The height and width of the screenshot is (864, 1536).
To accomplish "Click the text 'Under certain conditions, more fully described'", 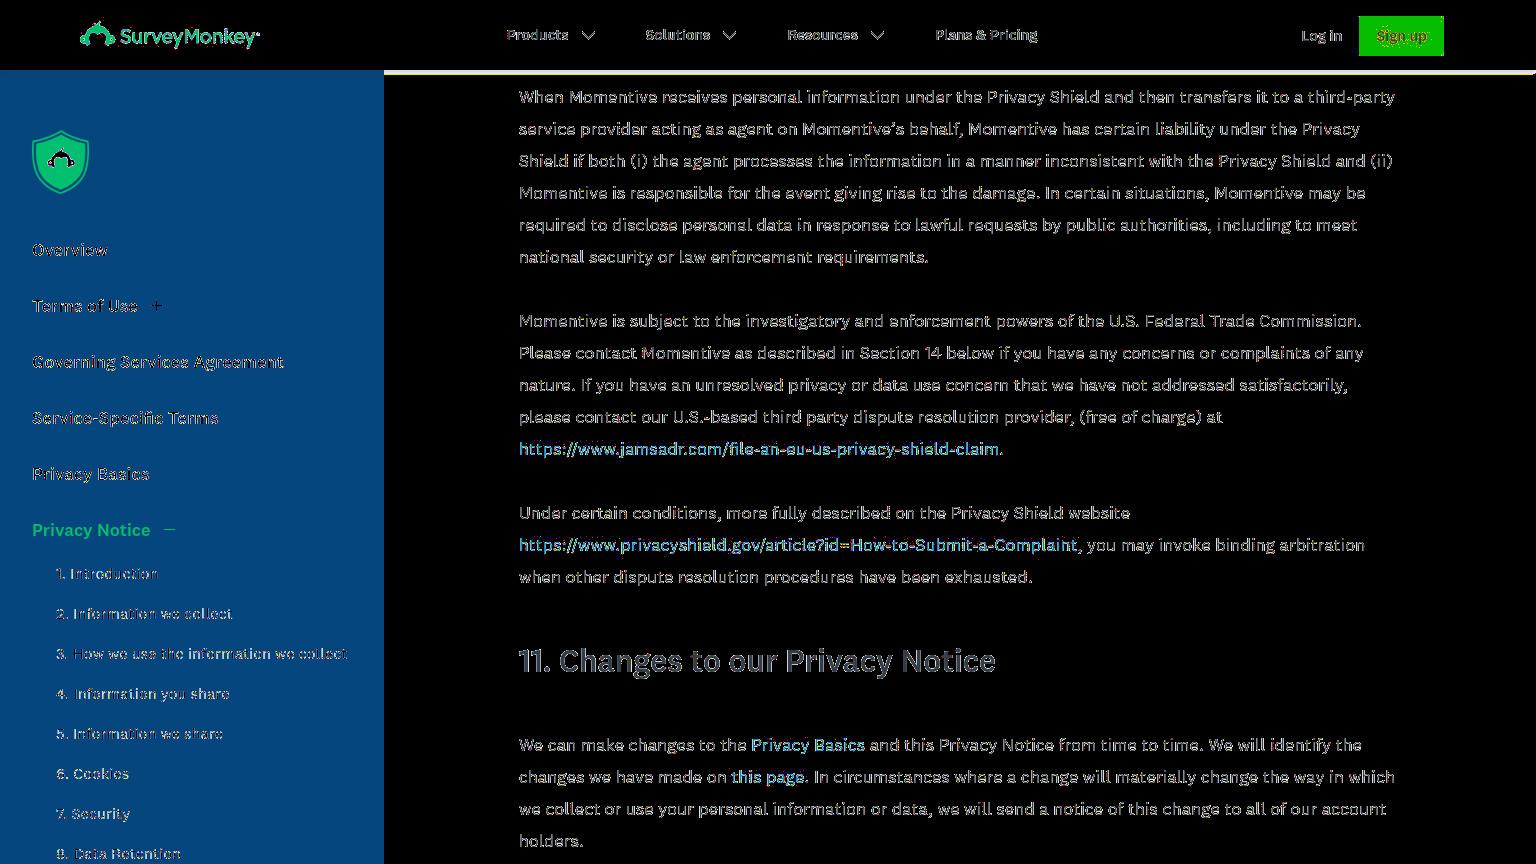I will click(689, 513).
